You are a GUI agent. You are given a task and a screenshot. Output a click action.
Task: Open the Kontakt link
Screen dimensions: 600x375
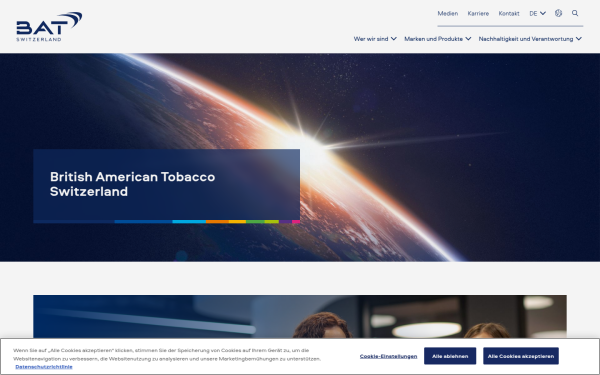509,13
